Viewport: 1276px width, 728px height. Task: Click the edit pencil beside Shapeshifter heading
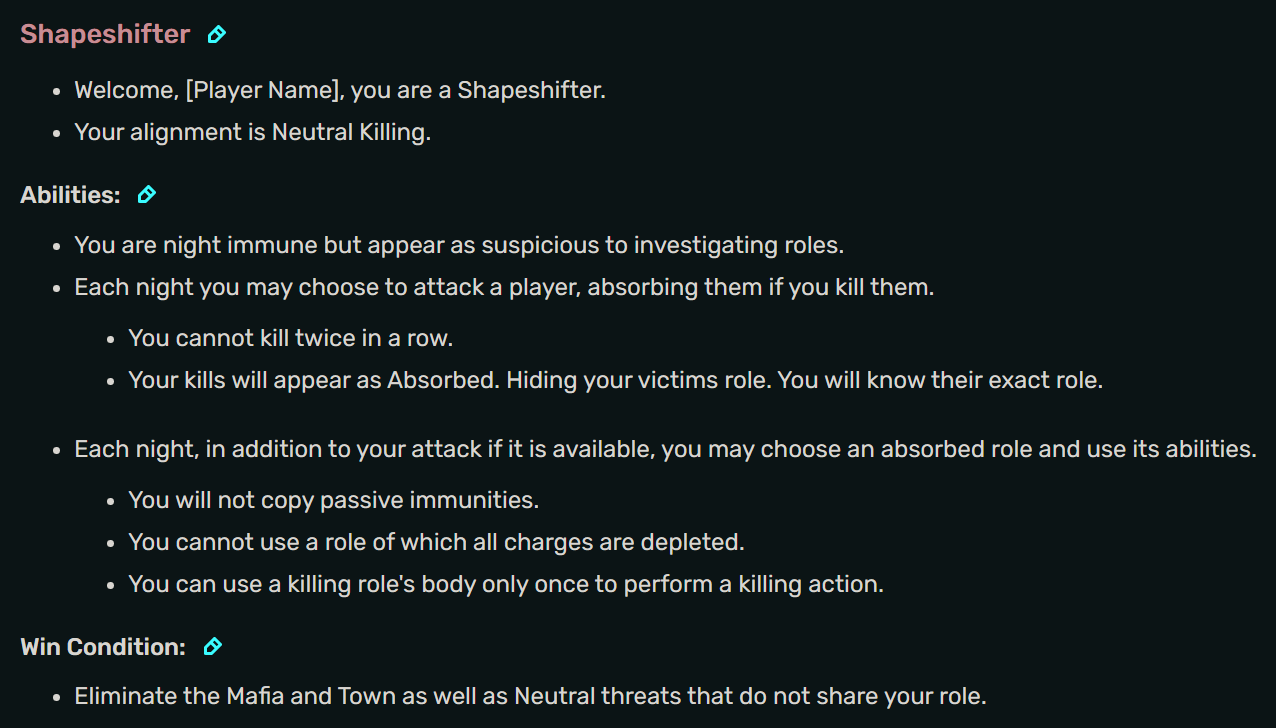216,35
